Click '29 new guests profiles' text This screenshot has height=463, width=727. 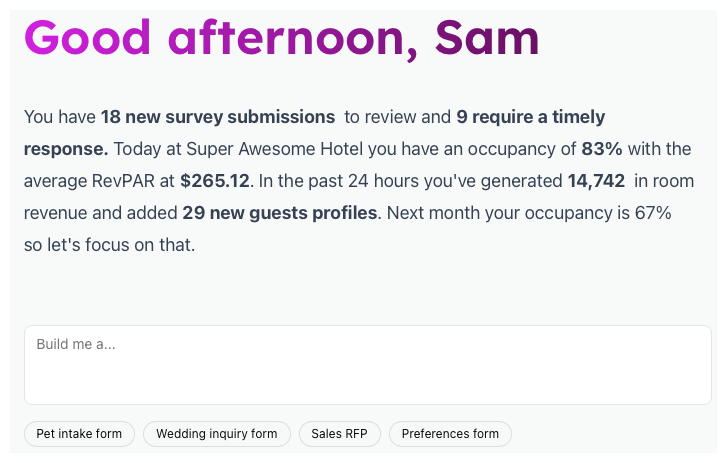coord(279,213)
